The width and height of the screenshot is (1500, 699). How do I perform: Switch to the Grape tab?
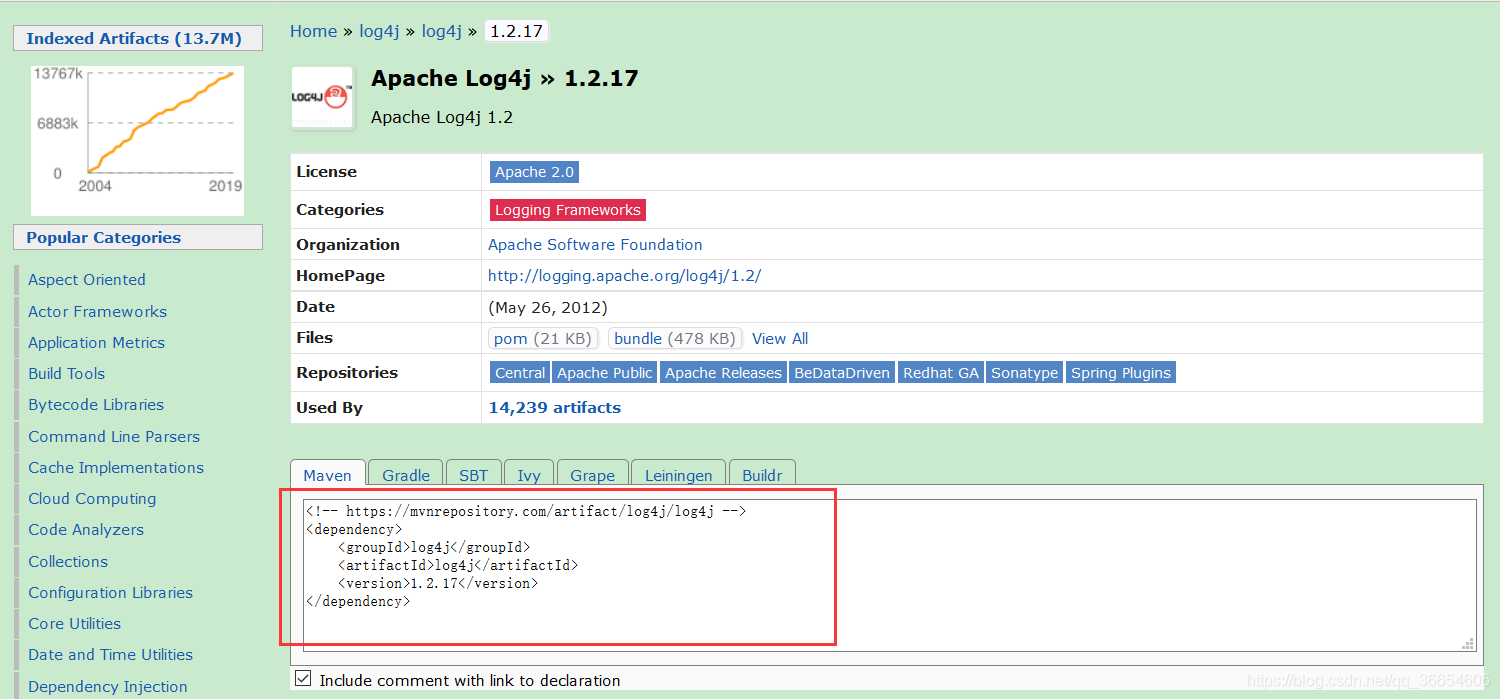tap(593, 475)
